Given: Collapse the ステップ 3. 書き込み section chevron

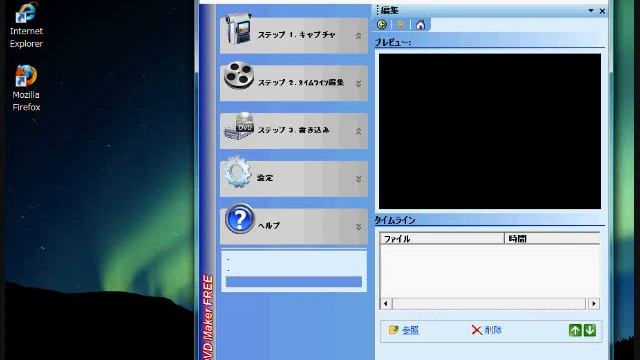Looking at the screenshot, I should pyautogui.click(x=358, y=131).
